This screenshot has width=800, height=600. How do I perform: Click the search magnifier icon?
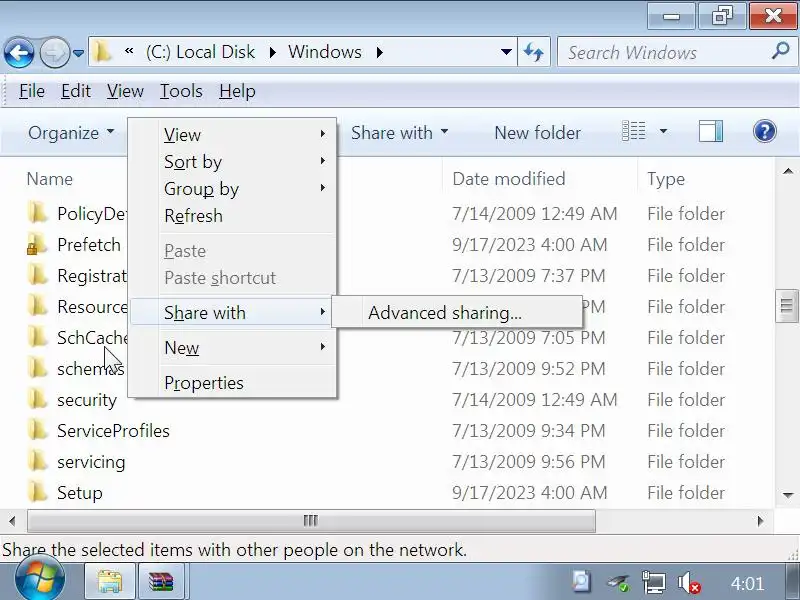point(781,51)
